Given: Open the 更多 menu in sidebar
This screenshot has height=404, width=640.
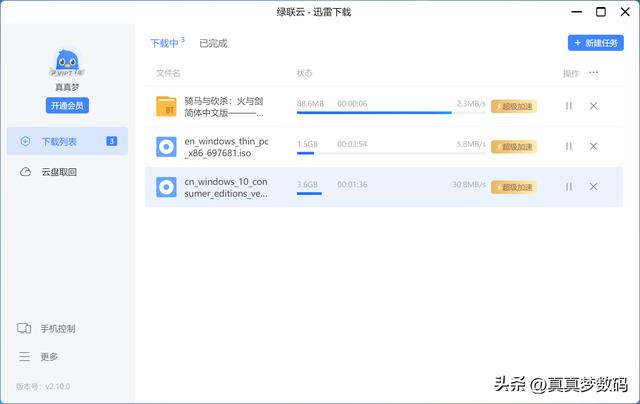Looking at the screenshot, I should point(49,357).
